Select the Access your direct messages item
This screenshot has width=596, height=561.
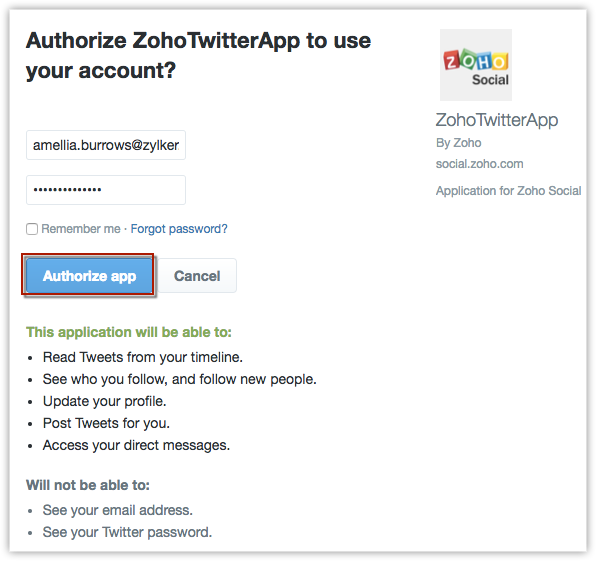136,445
